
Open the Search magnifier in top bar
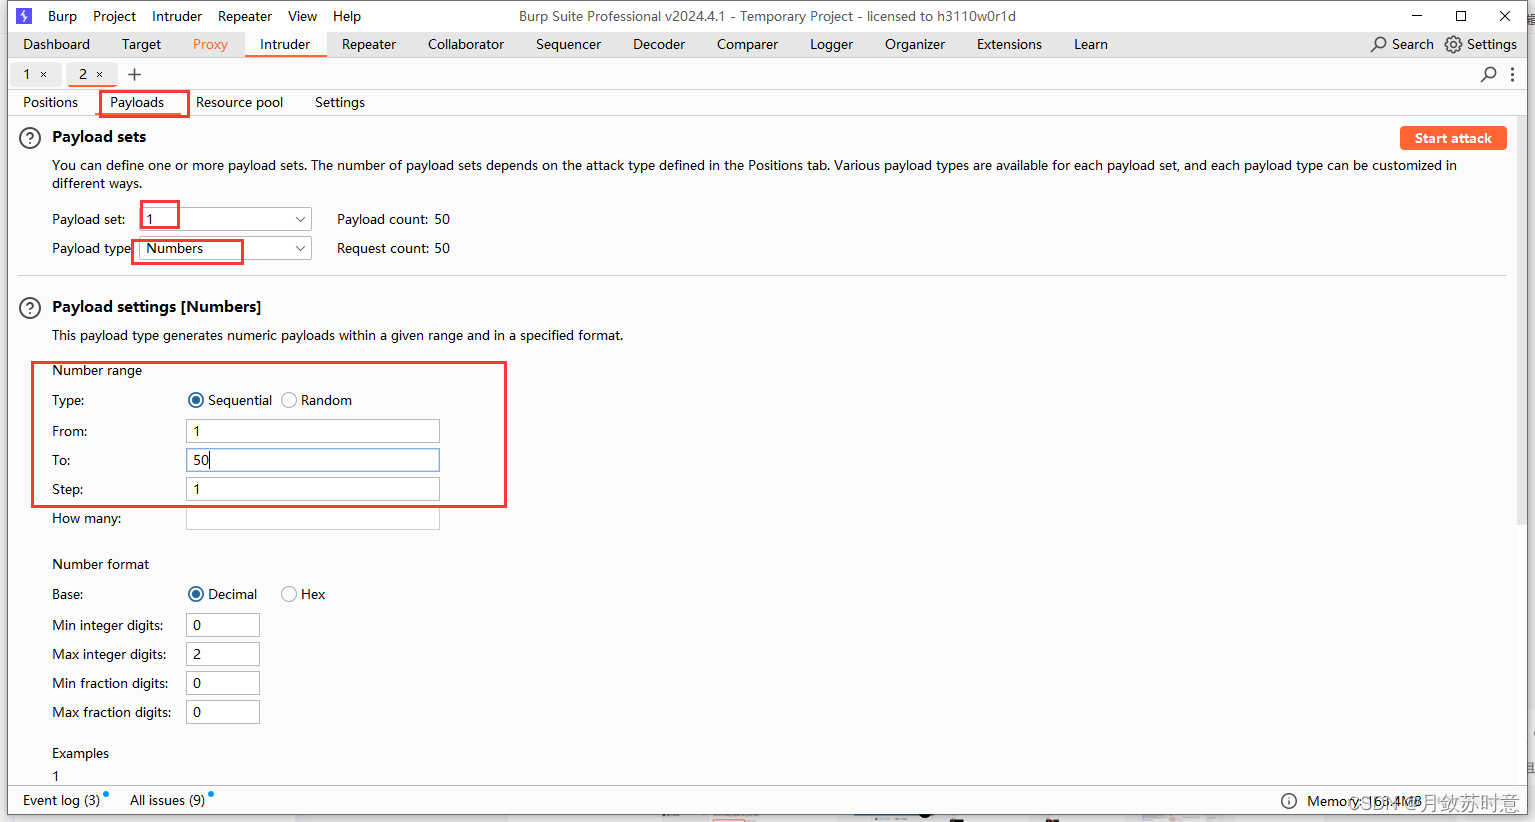[x=1379, y=44]
